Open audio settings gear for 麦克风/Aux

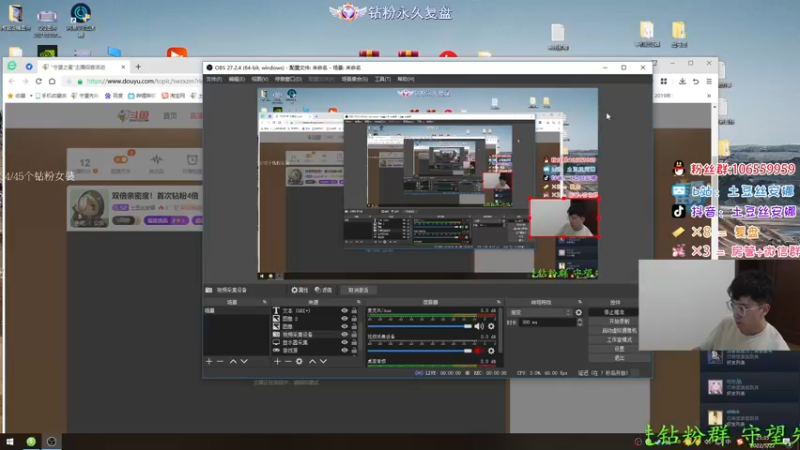[x=491, y=326]
